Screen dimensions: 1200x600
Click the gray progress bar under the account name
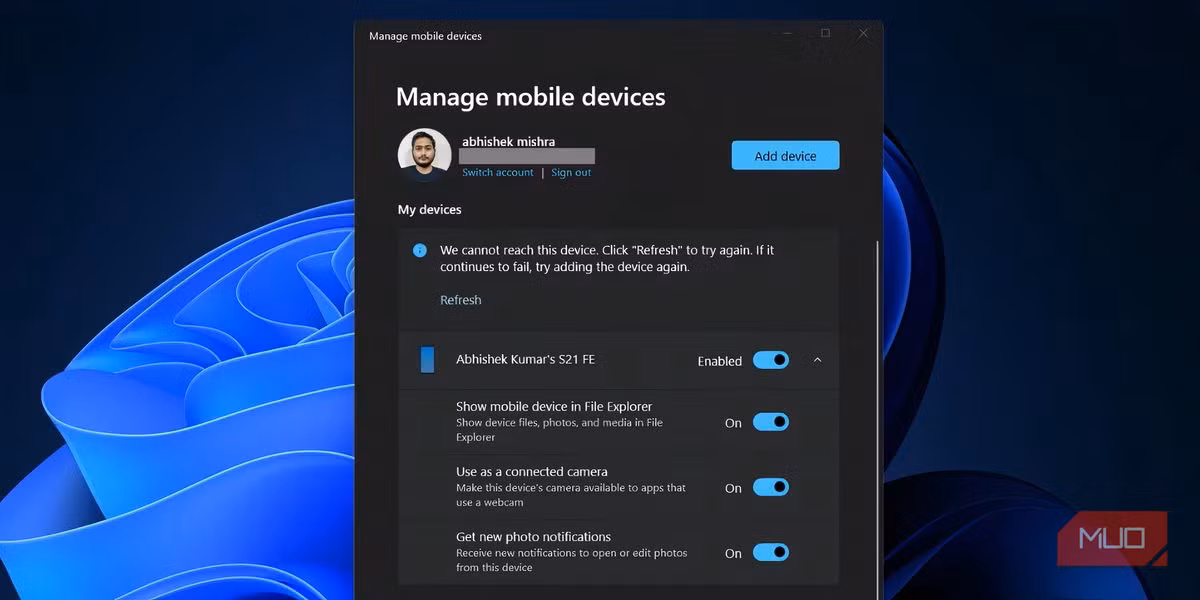[x=527, y=156]
